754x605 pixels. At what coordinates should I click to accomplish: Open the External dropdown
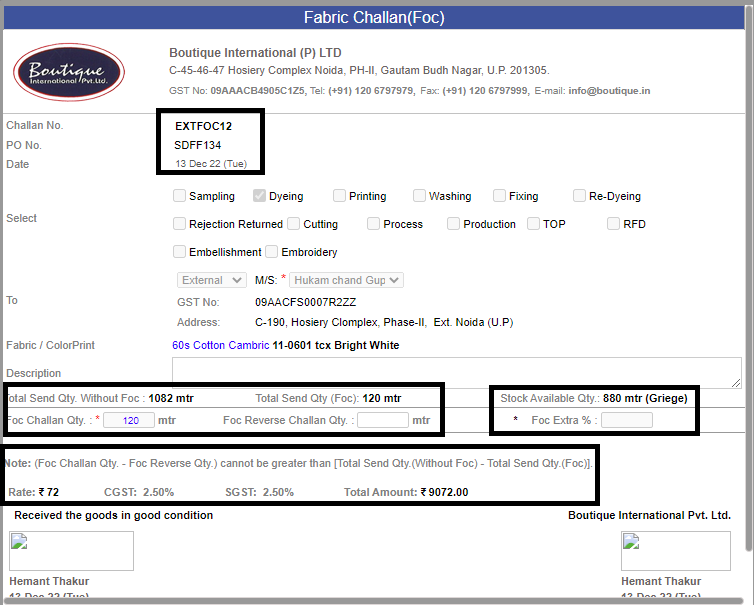click(x=212, y=280)
